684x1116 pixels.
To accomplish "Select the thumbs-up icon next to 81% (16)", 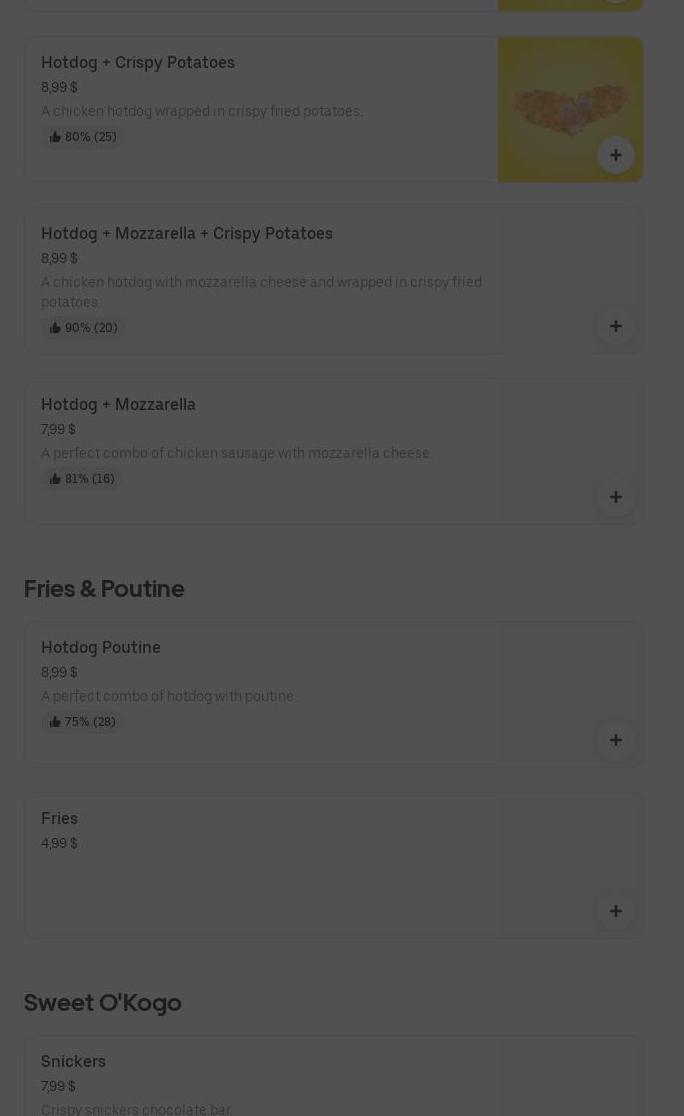I will click(55, 479).
